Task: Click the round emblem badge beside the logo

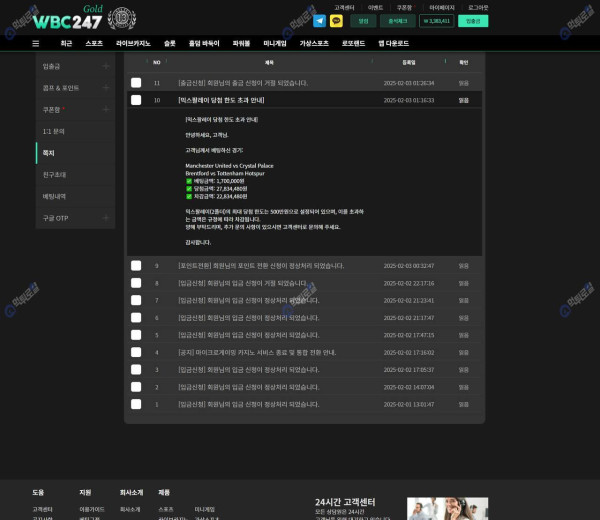Action: [x=122, y=18]
